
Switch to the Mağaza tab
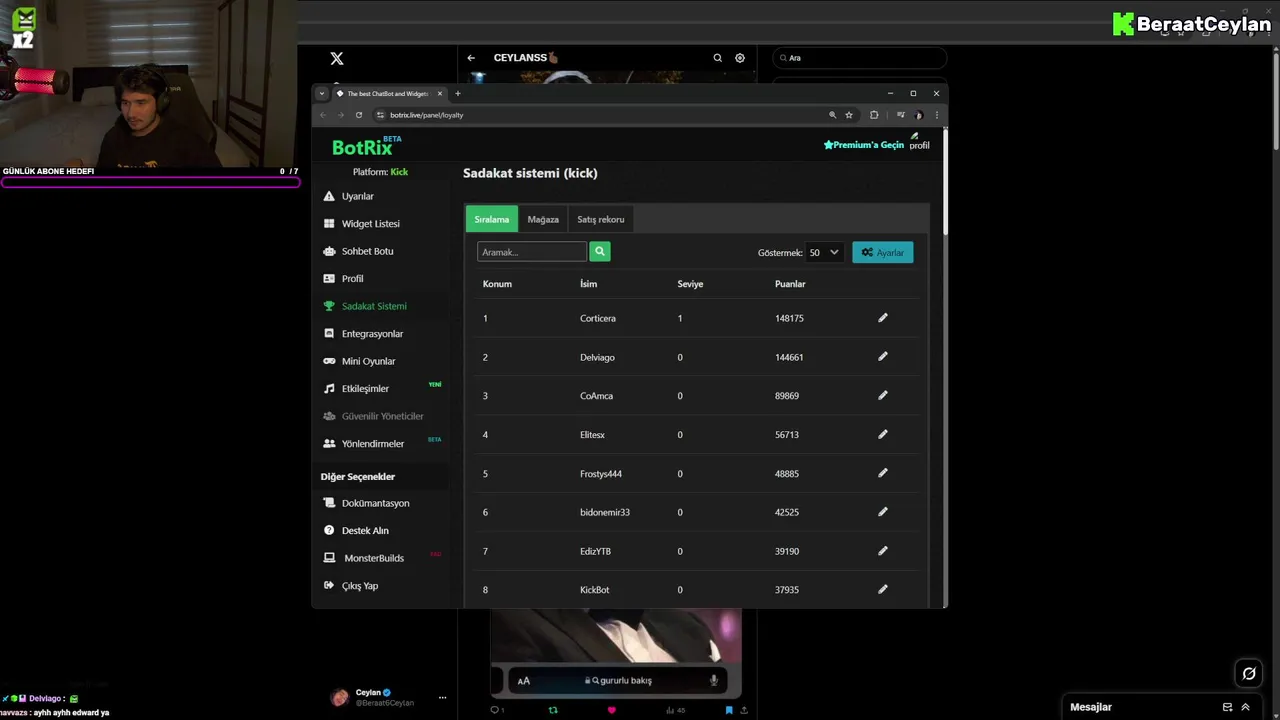(543, 219)
